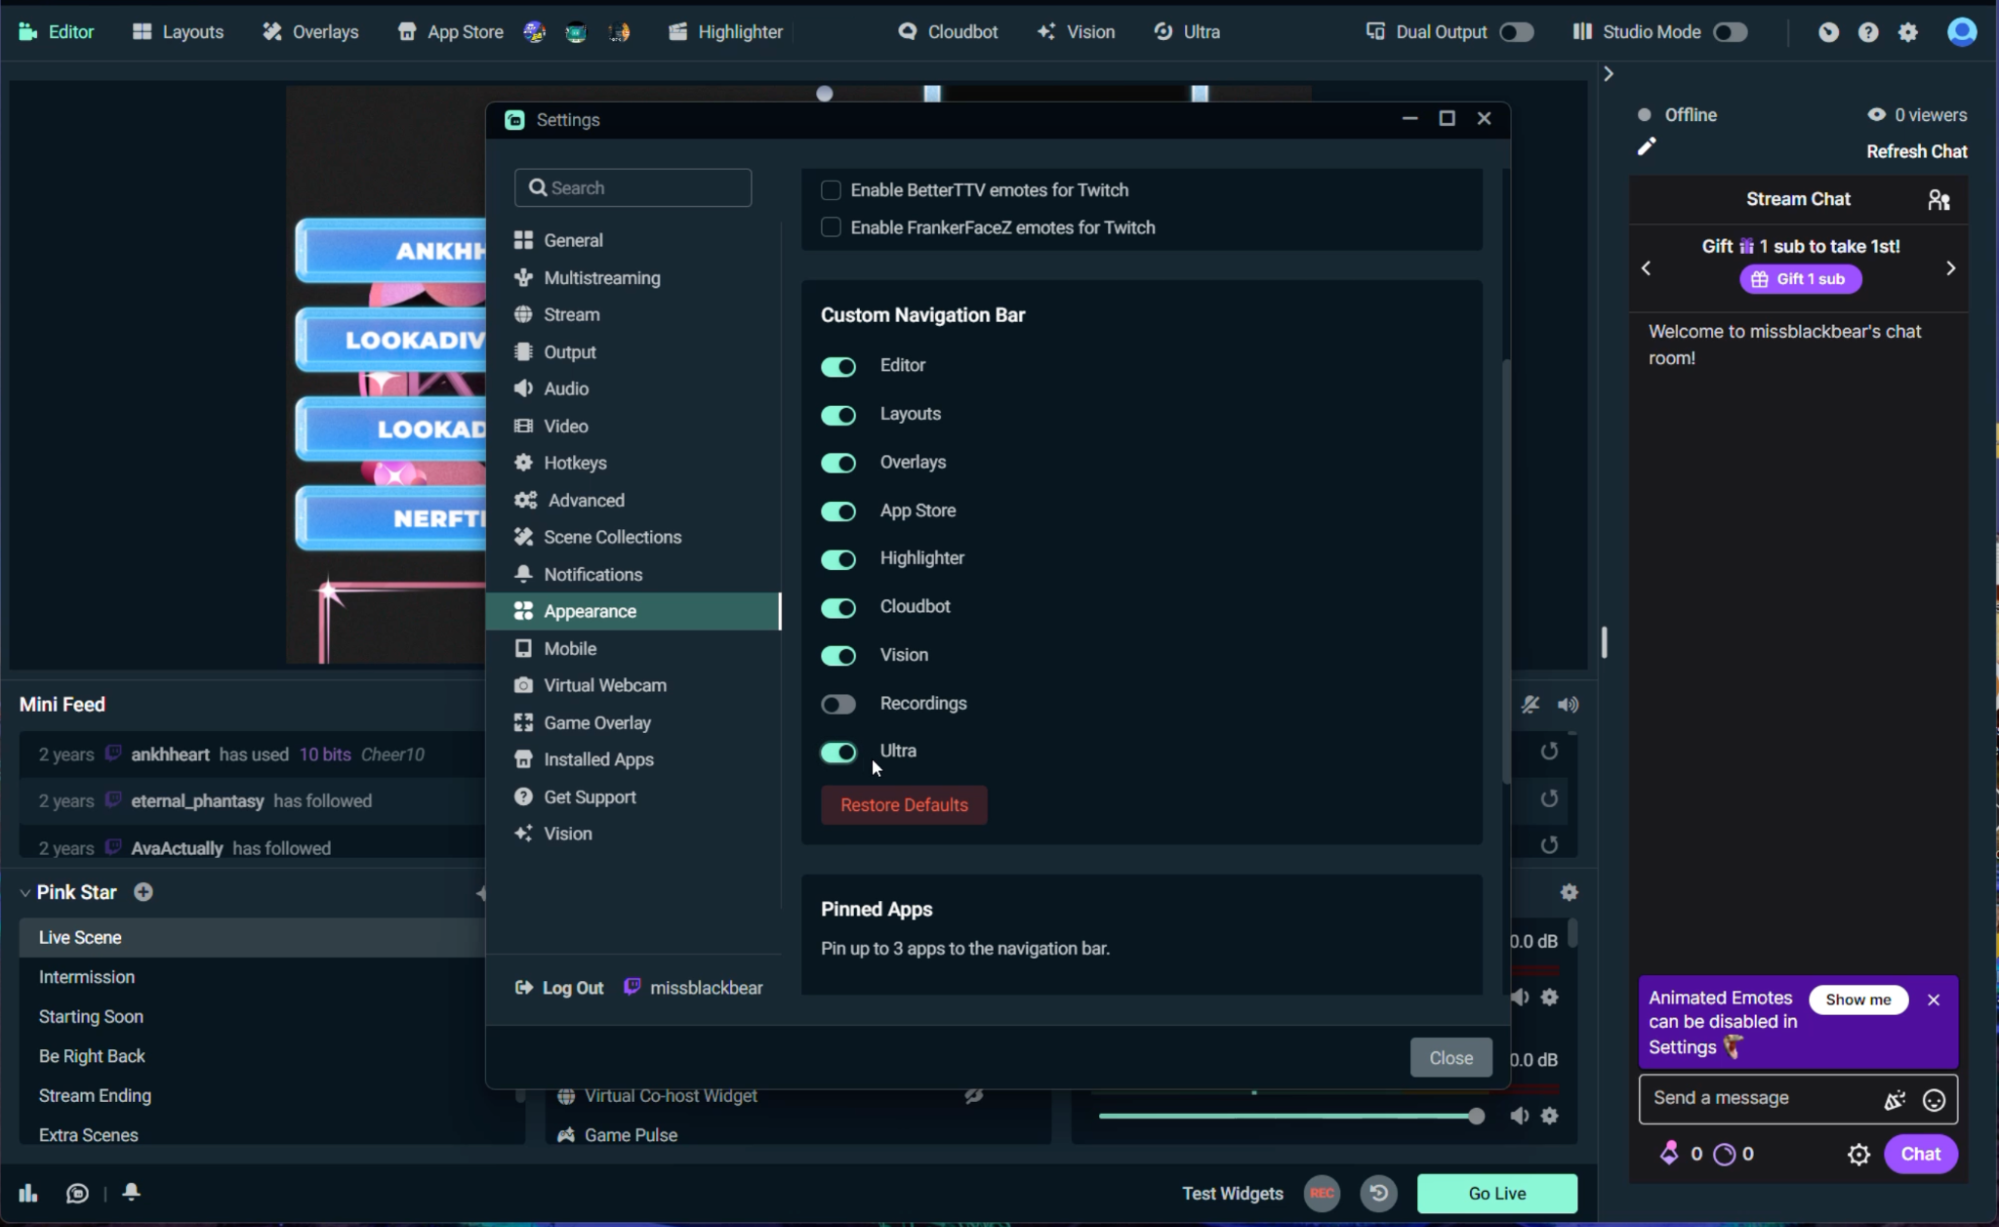Image resolution: width=1999 pixels, height=1227 pixels.
Task: Click Log Out in Settings sidebar
Action: coord(559,988)
